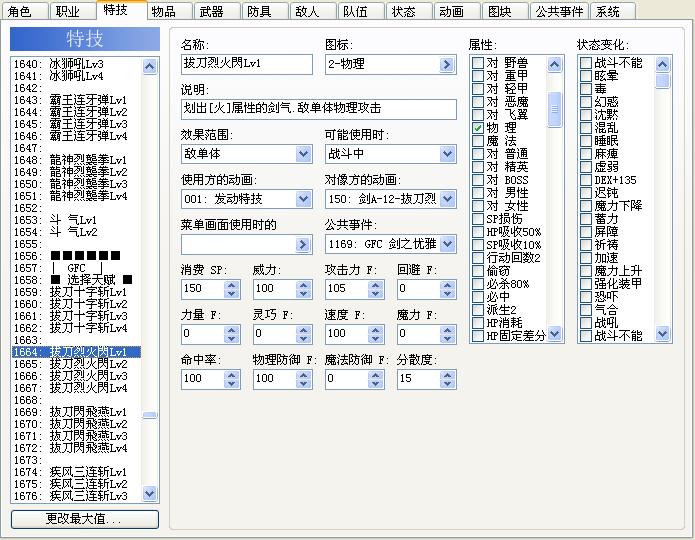Increase the 消费 SP value
This screenshot has width=695, height=540.
pos(231,285)
